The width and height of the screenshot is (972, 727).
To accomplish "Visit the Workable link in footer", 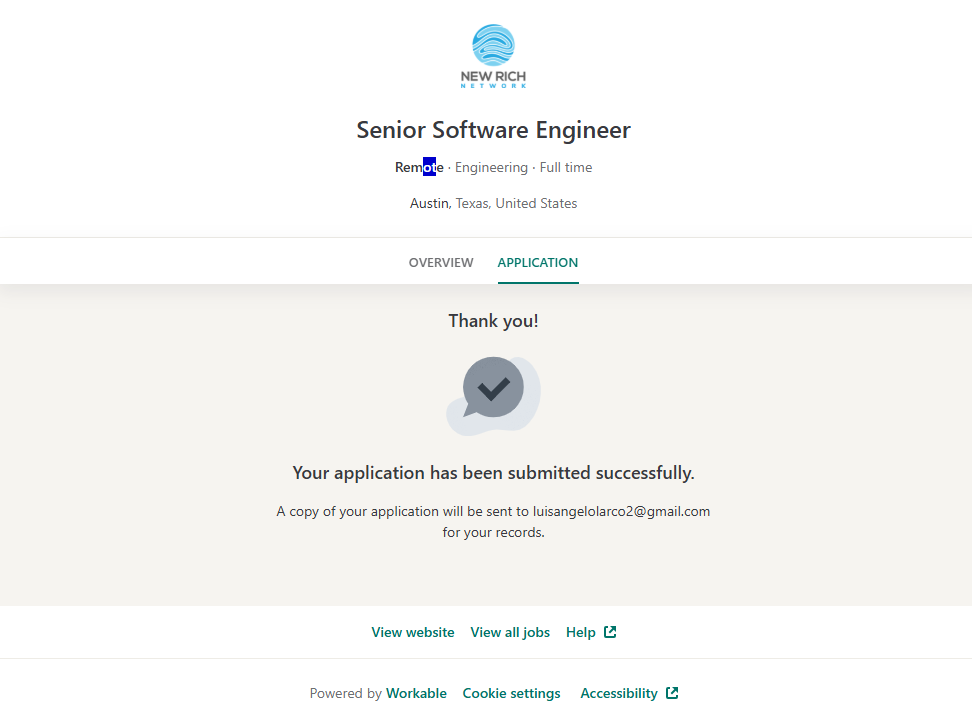I will tap(416, 693).
